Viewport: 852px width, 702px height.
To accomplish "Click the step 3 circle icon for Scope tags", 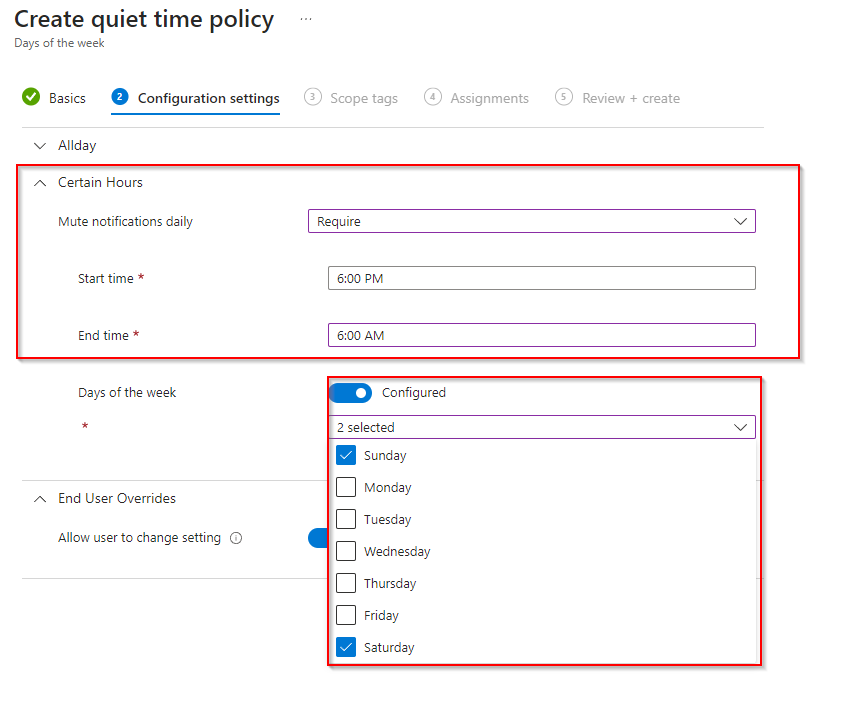I will point(313,97).
